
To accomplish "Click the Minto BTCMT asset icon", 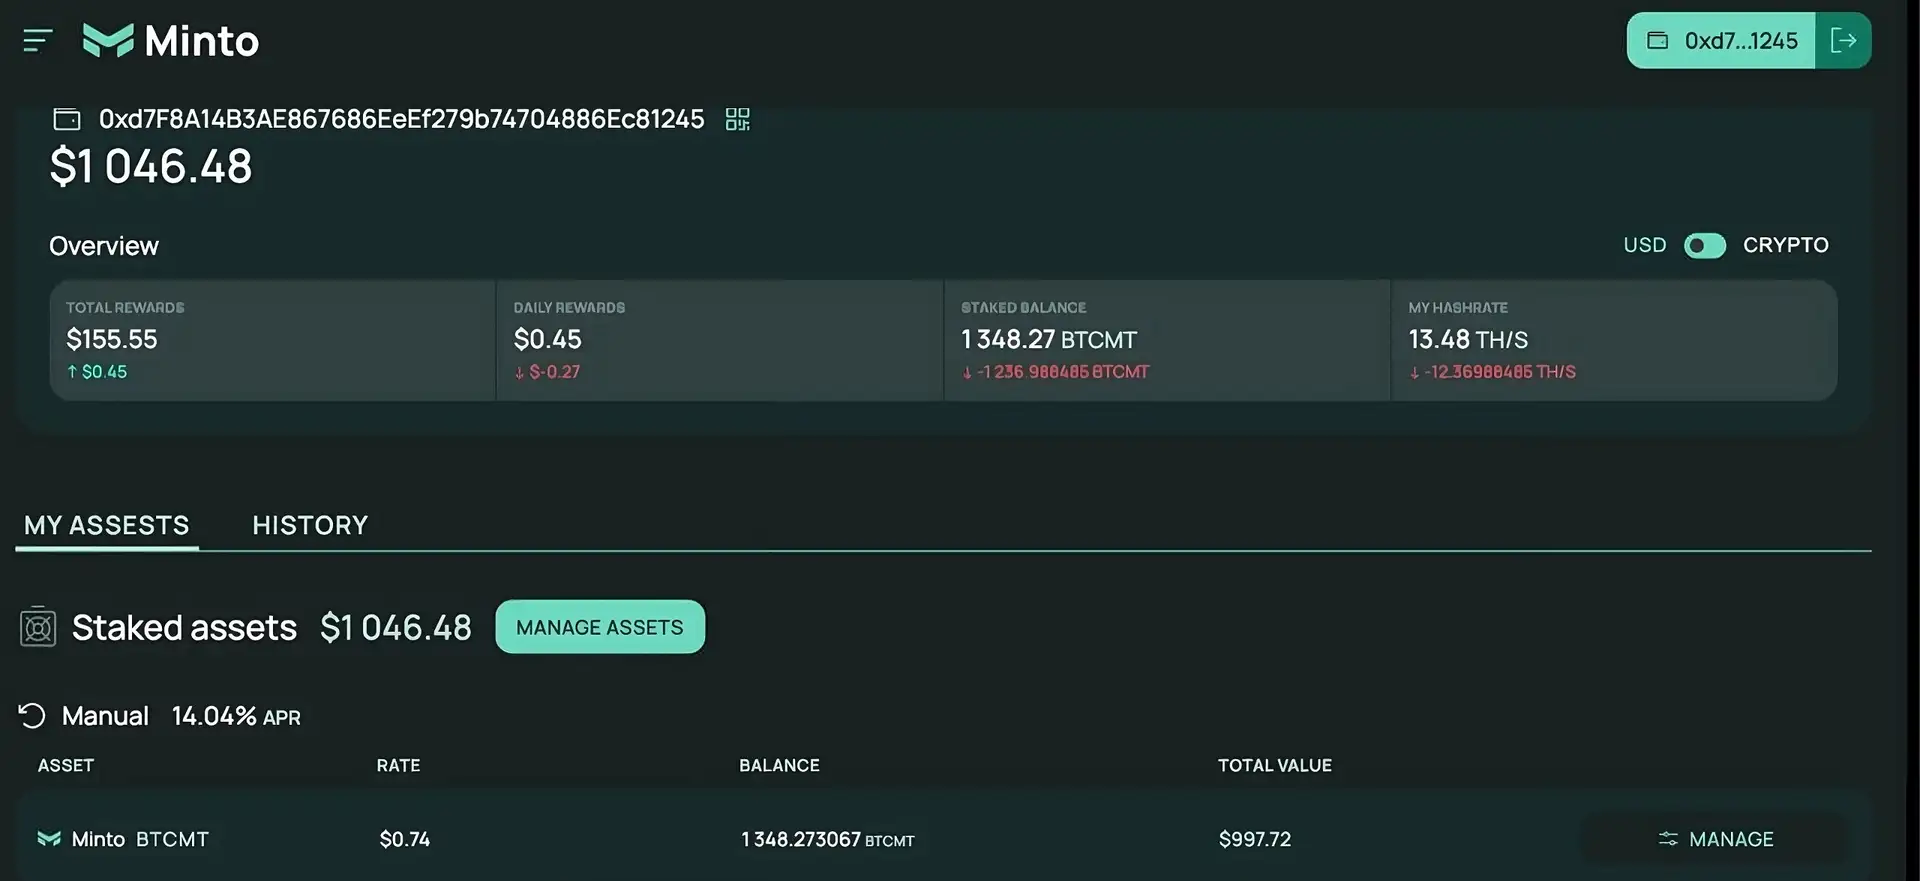I will (x=49, y=839).
